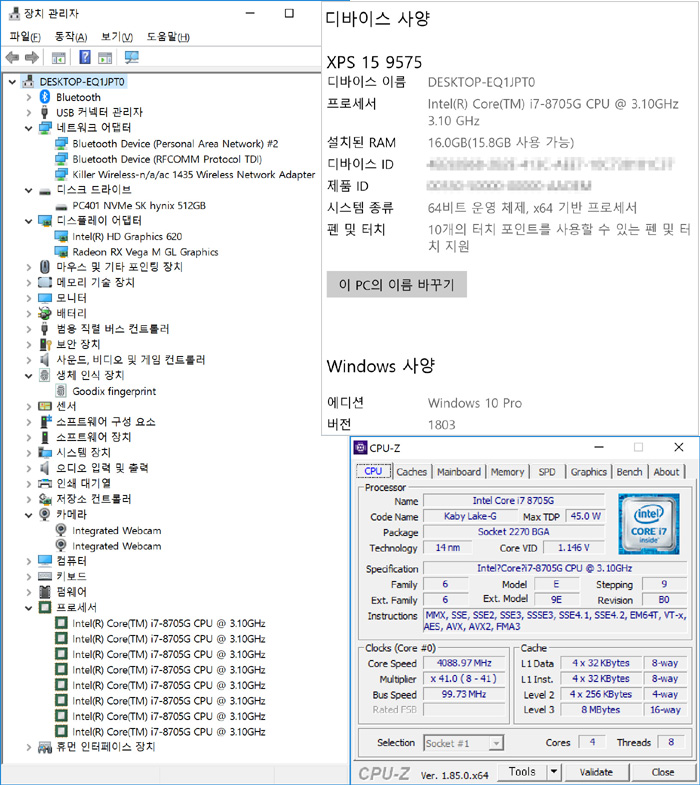The width and height of the screenshot is (700, 787).
Task: Collapse the 디스크 드라이브 node
Action: (x=29, y=190)
